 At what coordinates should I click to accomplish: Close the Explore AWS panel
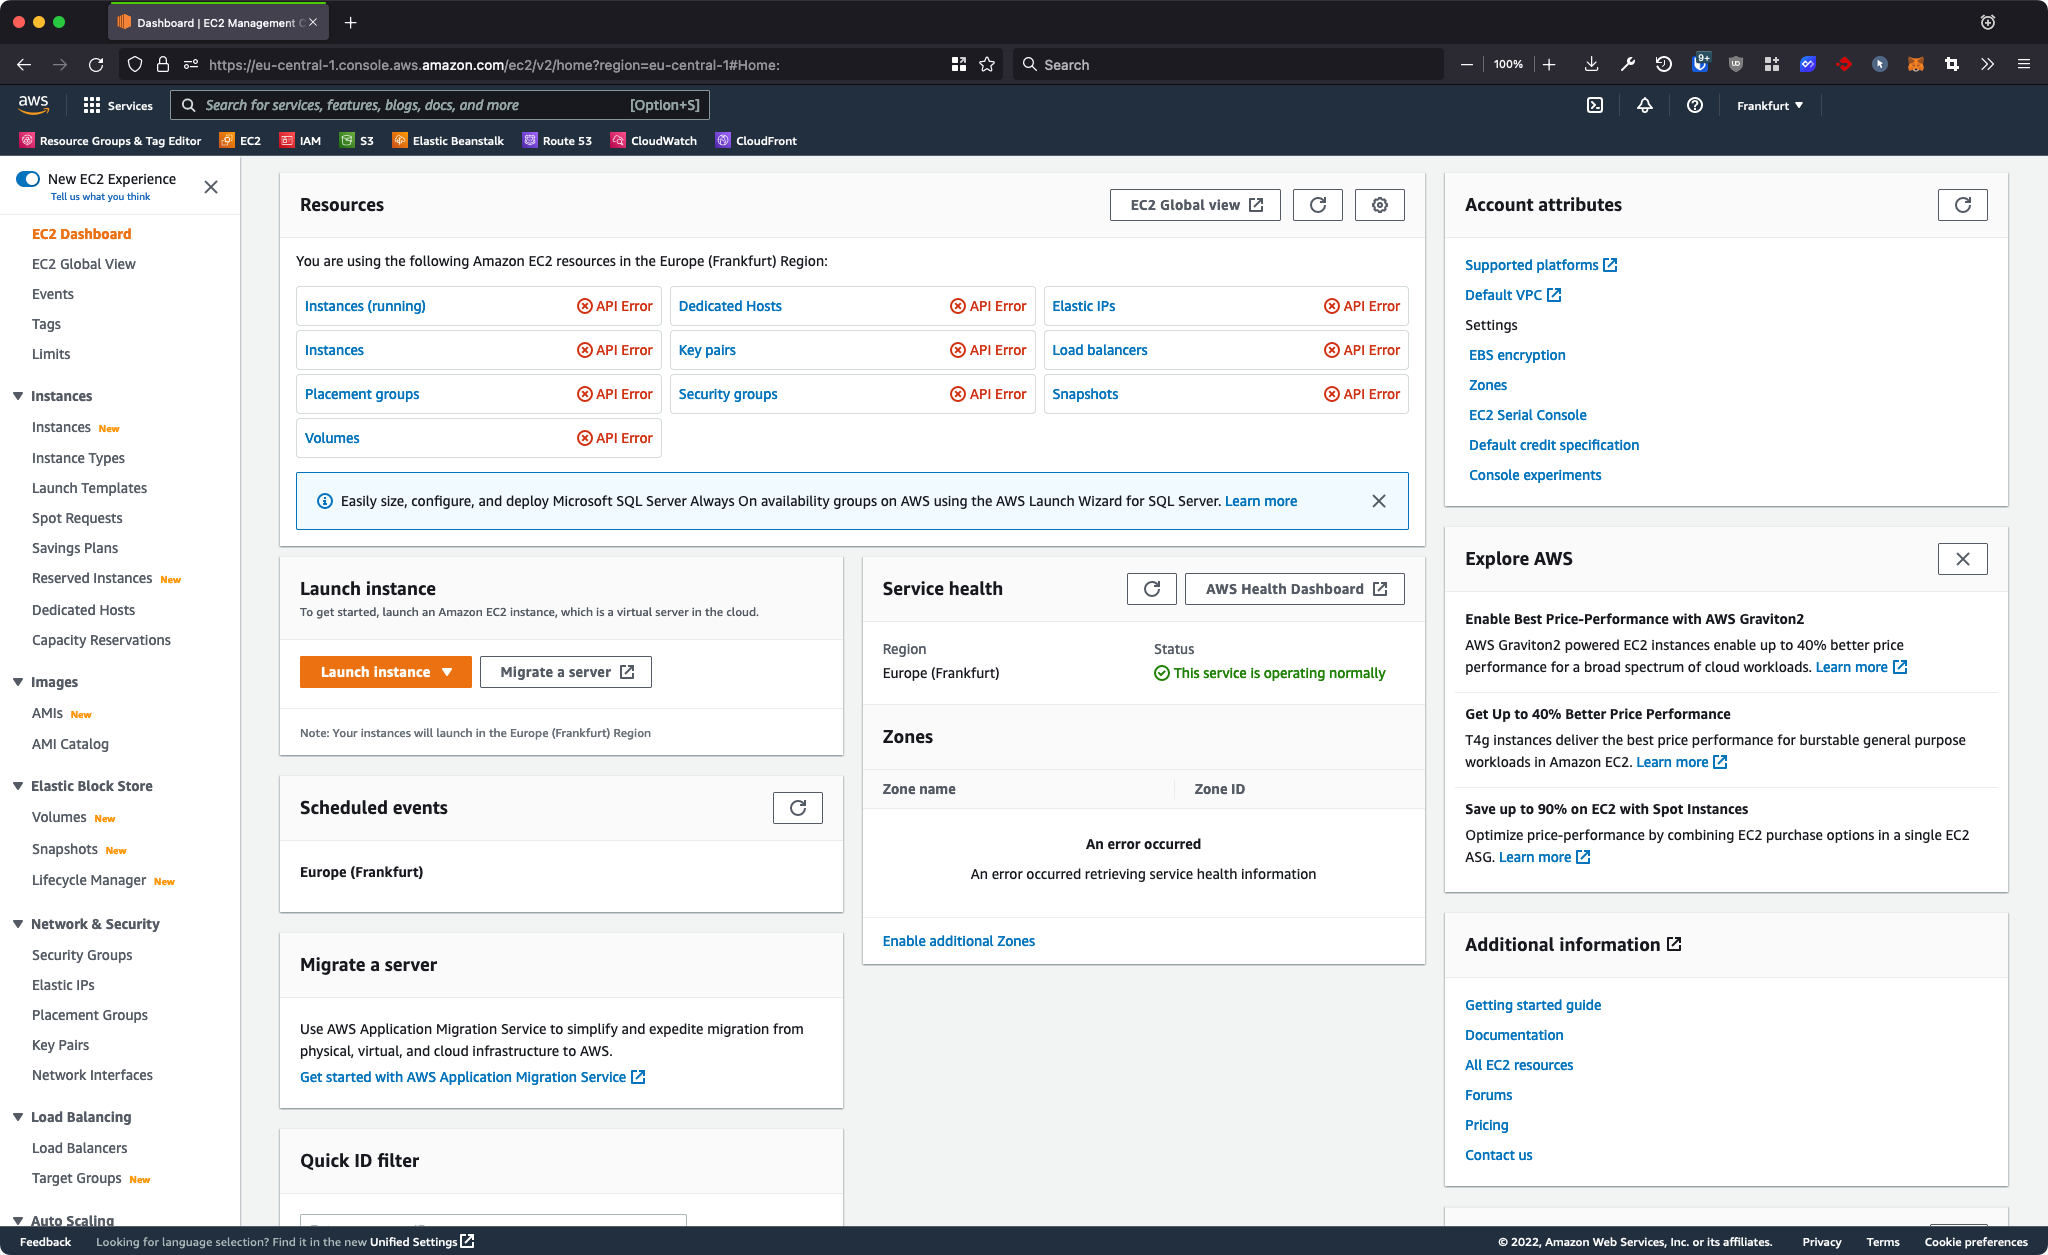click(x=1963, y=559)
